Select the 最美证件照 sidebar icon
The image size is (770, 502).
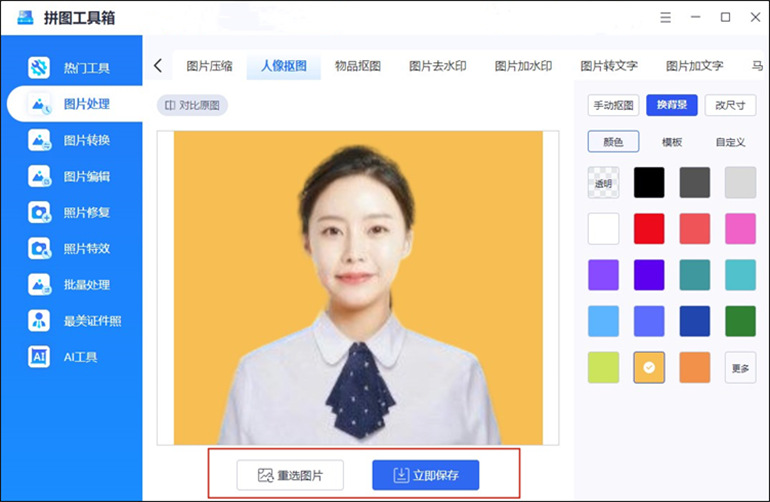40,320
